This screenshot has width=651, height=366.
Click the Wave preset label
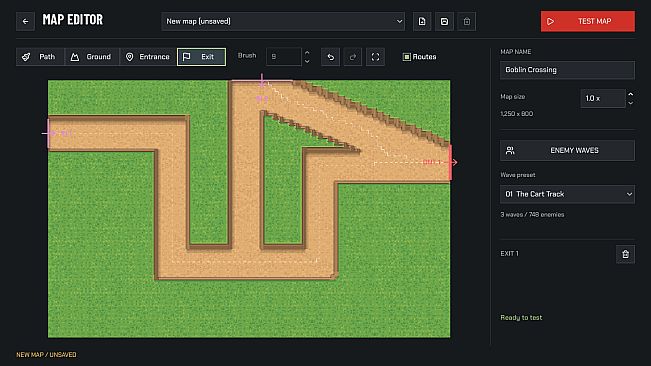[518, 175]
